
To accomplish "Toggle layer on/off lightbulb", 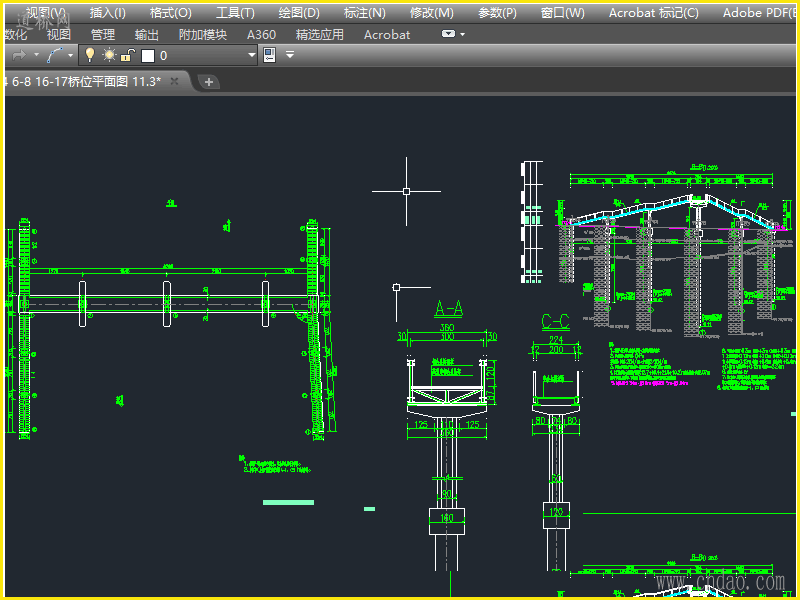I will click(89, 55).
